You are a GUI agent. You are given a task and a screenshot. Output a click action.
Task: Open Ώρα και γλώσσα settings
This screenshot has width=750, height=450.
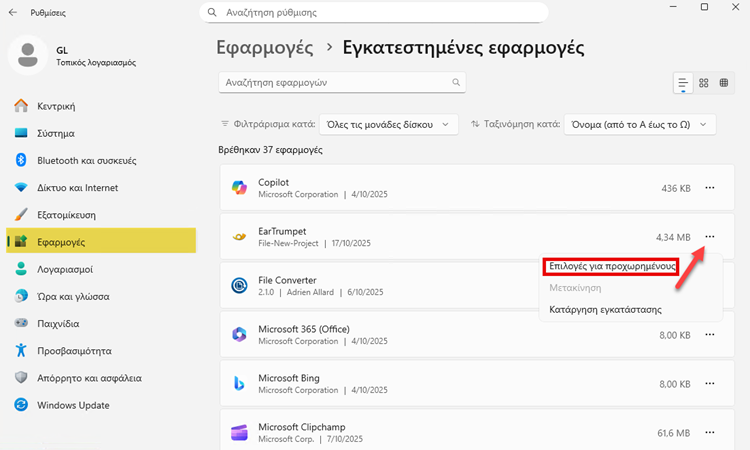(x=101, y=297)
